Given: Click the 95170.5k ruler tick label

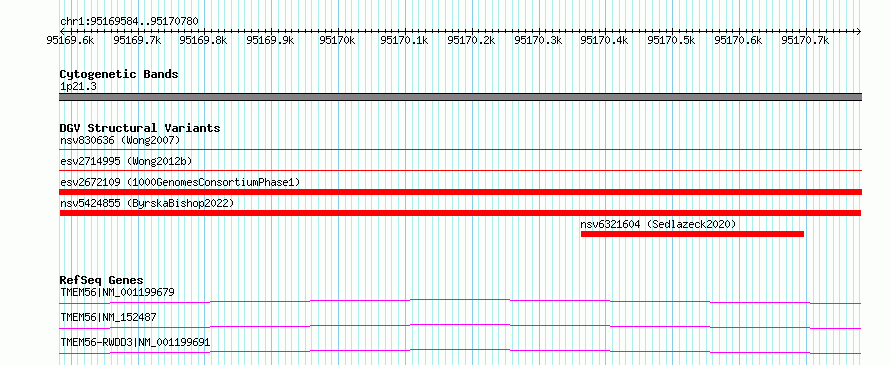Looking at the screenshot, I should coord(671,40).
